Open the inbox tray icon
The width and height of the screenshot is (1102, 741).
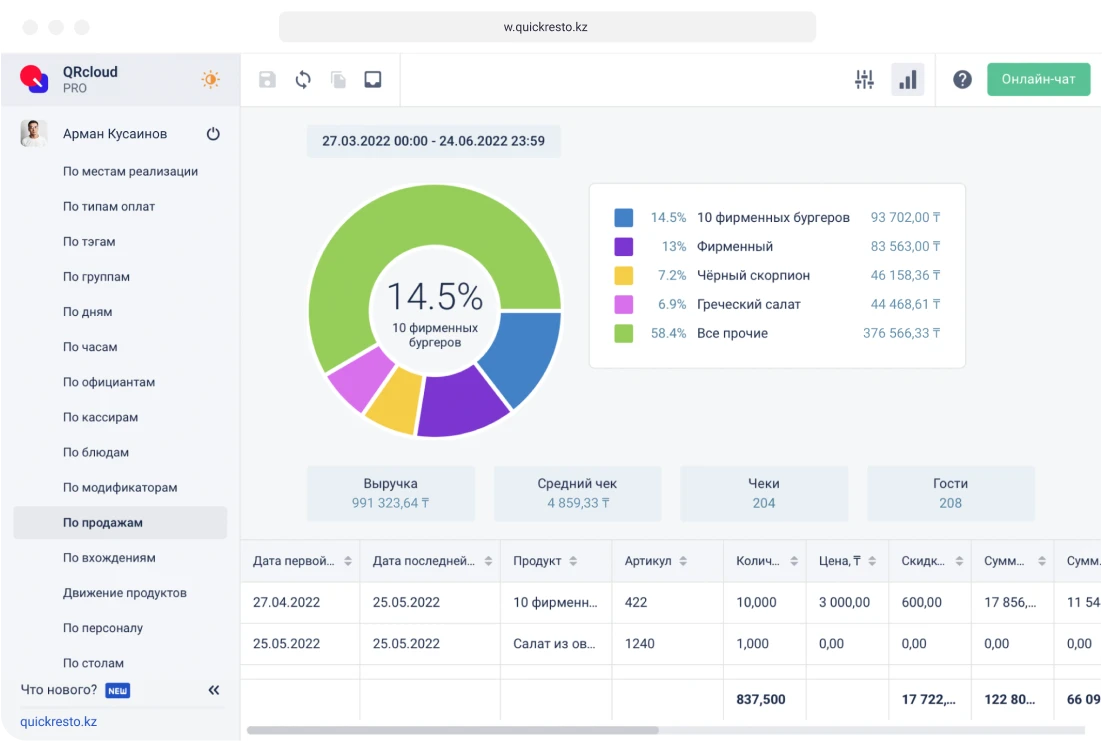pos(373,80)
